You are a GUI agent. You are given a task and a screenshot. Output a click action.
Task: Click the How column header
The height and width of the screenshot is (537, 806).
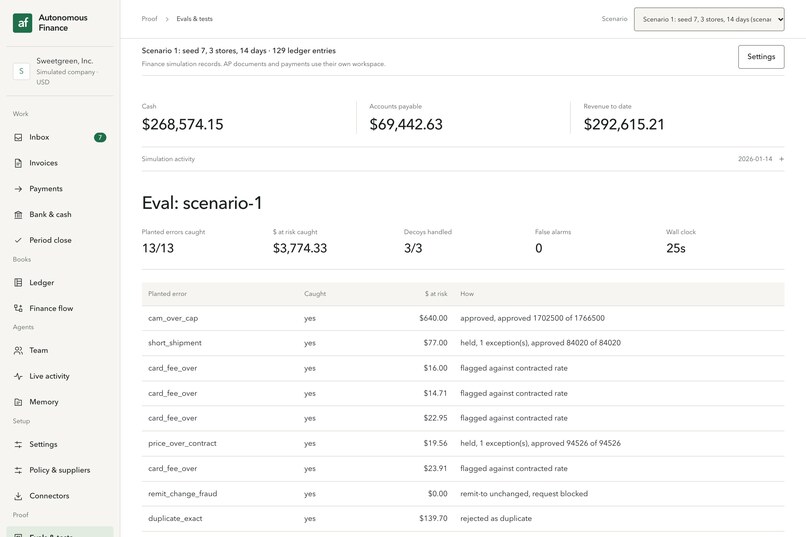[467, 294]
